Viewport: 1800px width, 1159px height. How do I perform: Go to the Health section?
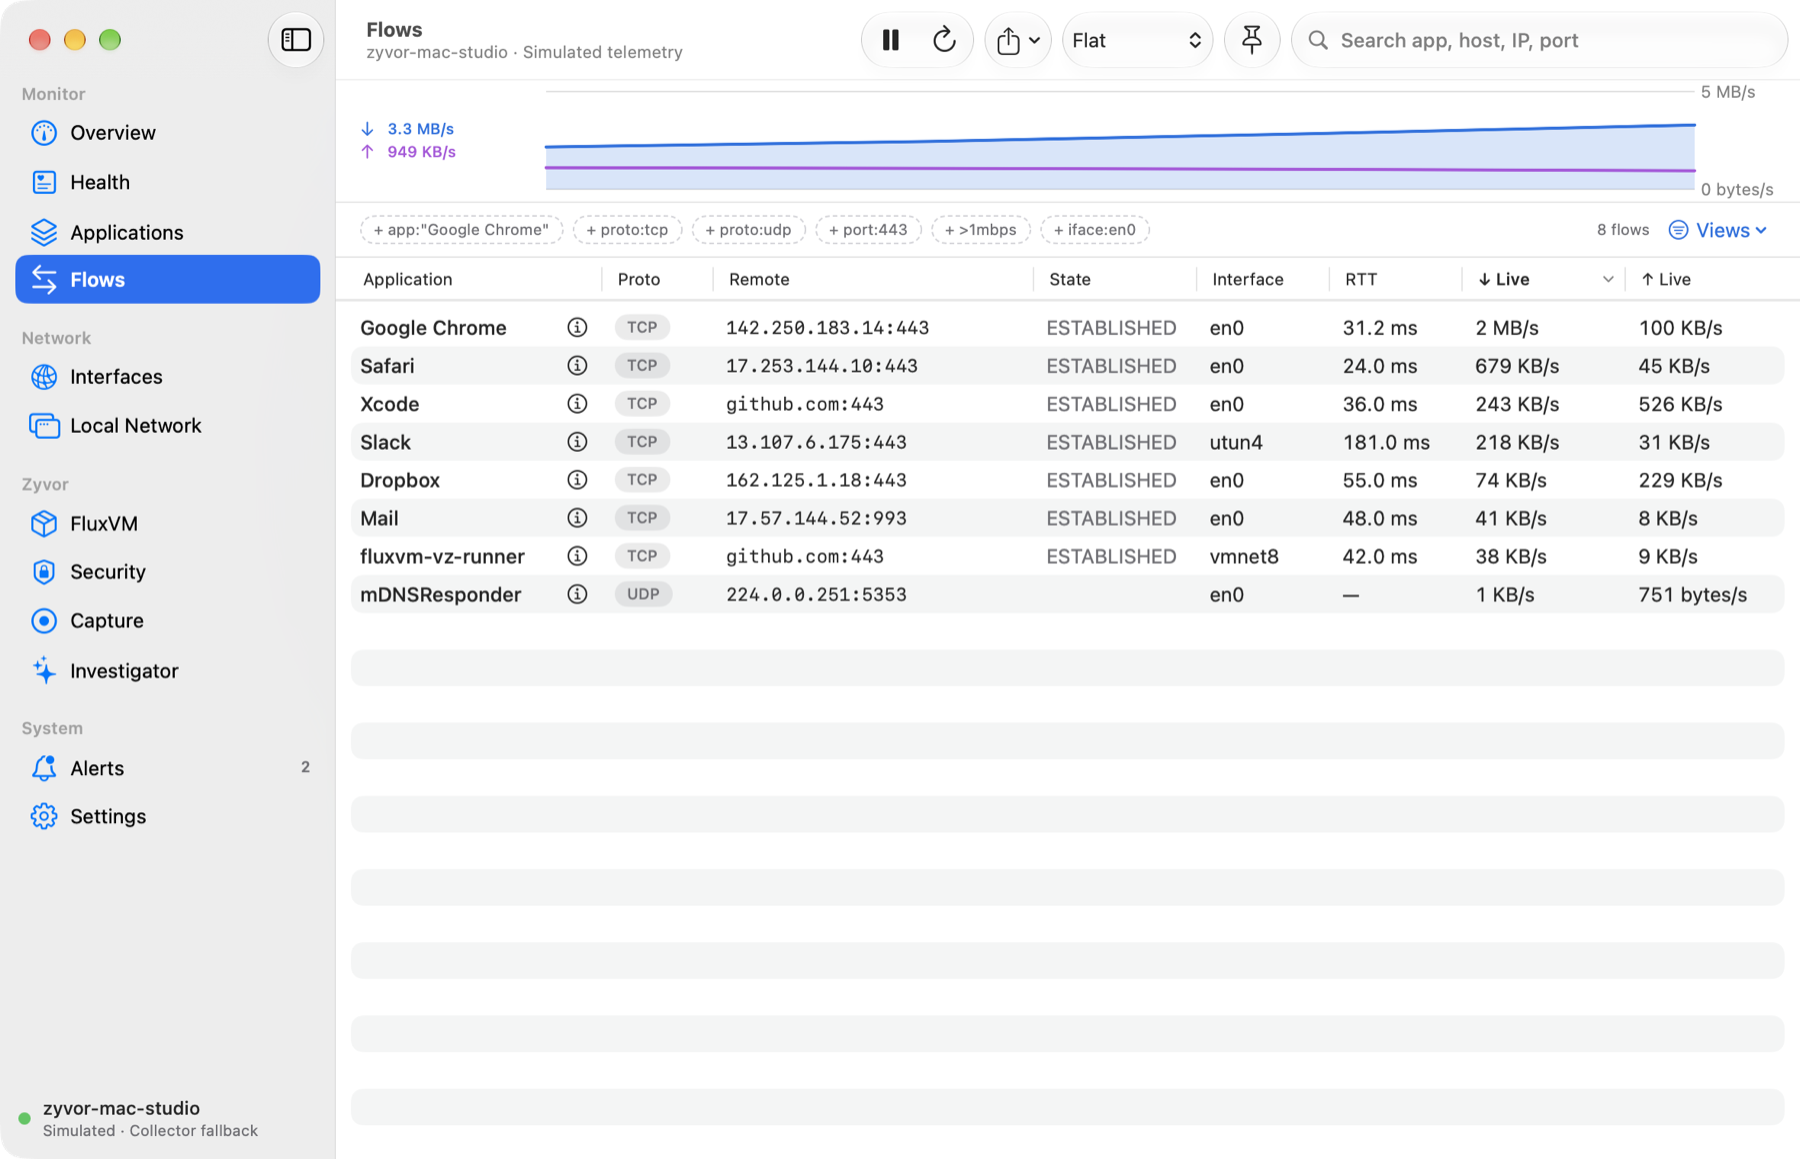pos(168,182)
